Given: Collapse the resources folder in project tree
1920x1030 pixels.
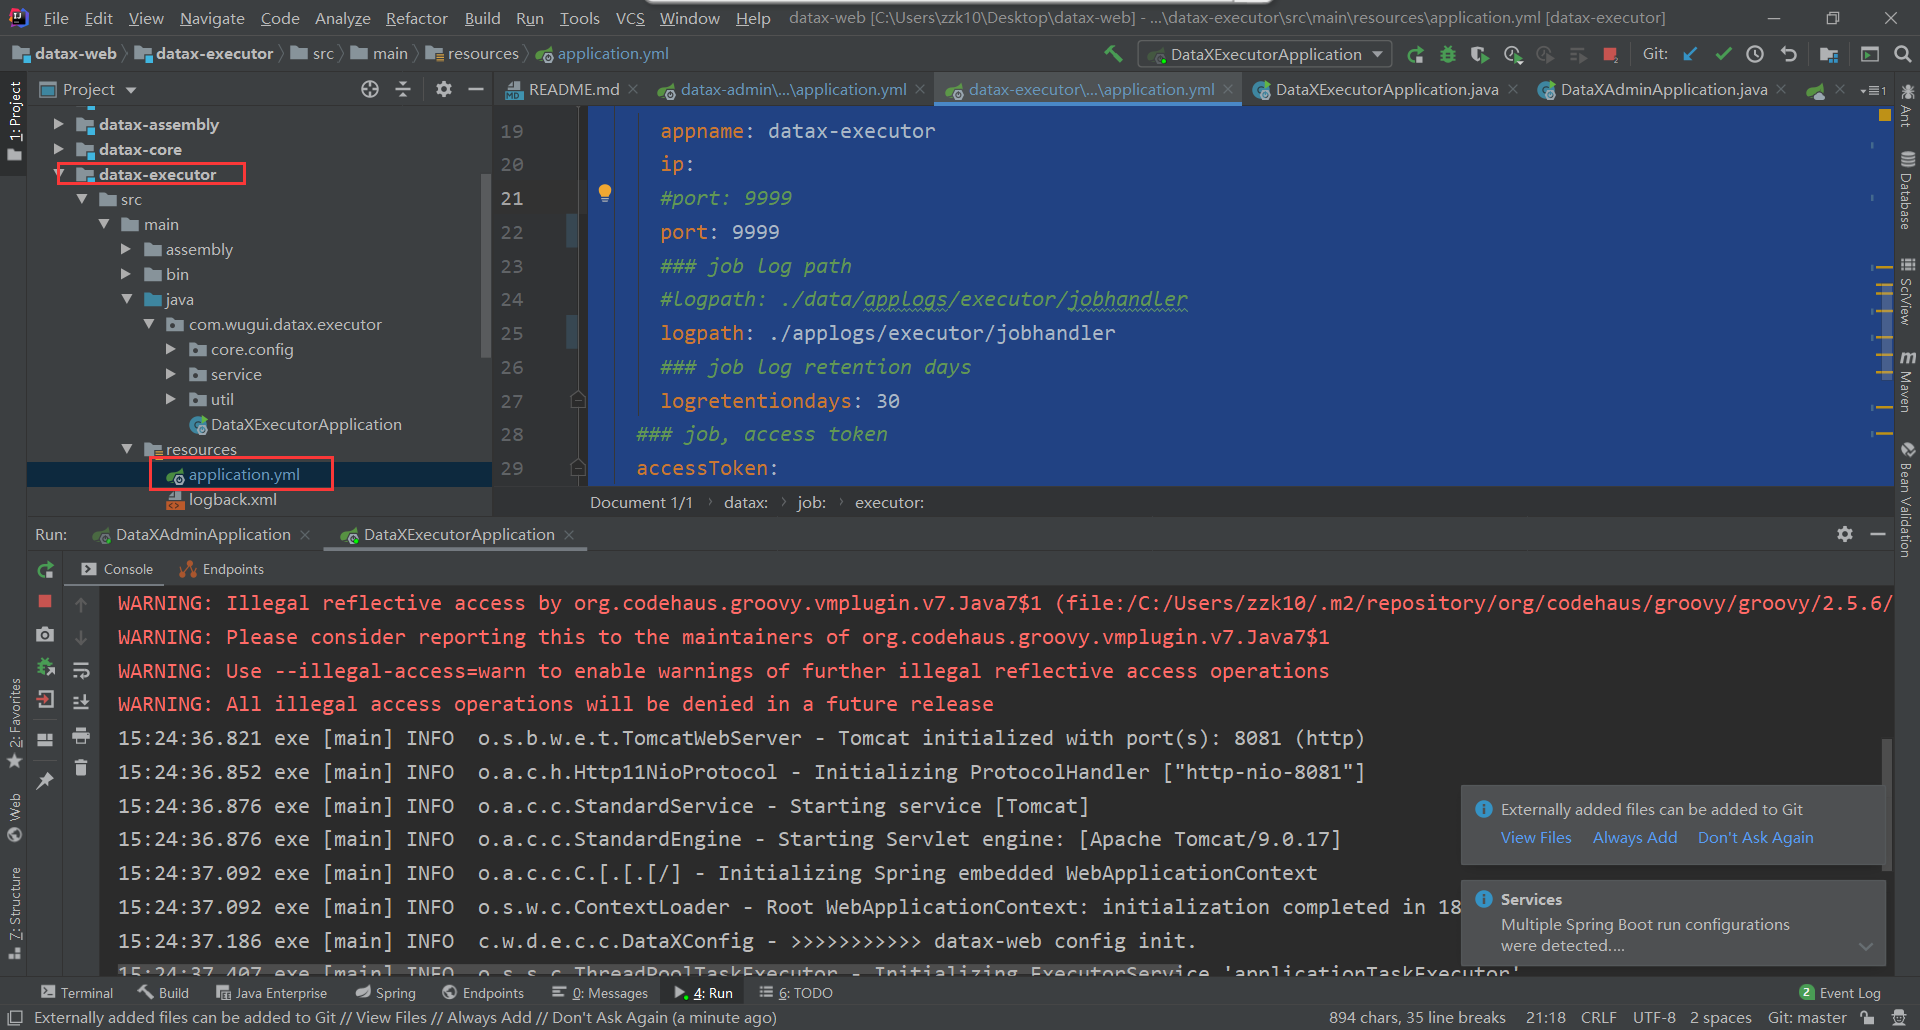Looking at the screenshot, I should tap(127, 449).
